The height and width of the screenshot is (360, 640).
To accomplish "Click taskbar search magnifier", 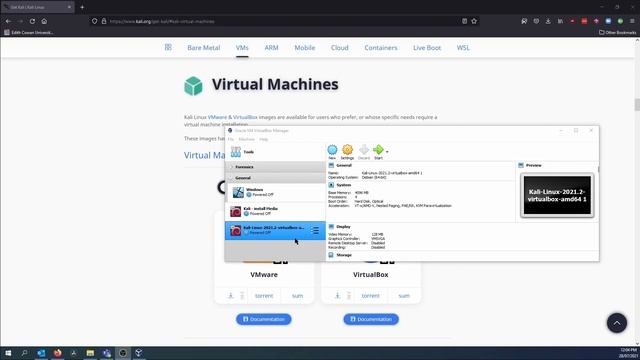I will [24, 353].
